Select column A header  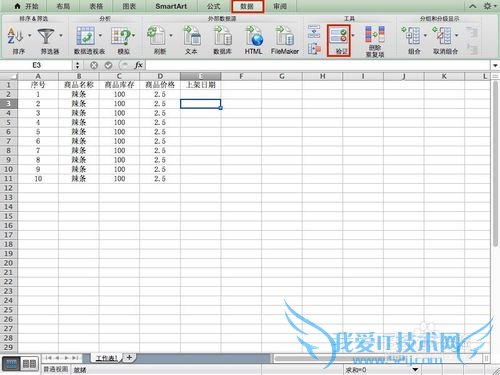38,76
